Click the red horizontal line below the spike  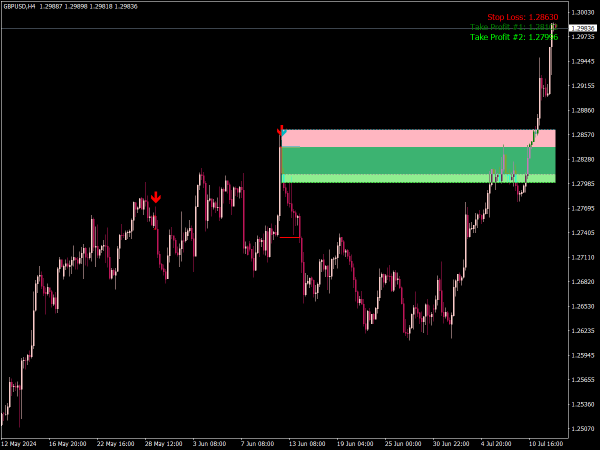[x=290, y=238]
